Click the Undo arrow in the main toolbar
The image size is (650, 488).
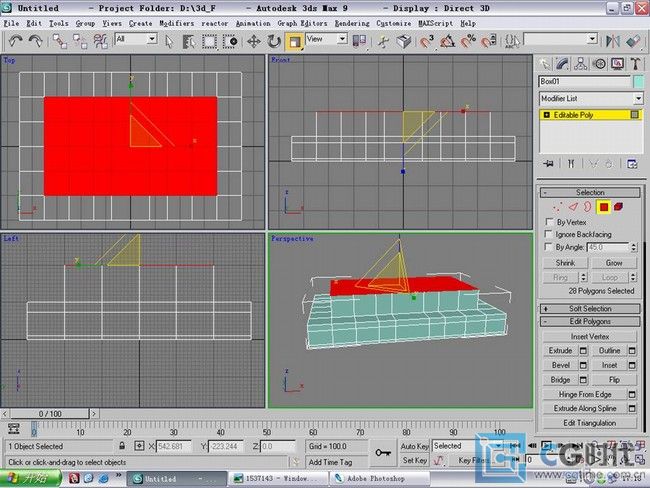(16, 41)
